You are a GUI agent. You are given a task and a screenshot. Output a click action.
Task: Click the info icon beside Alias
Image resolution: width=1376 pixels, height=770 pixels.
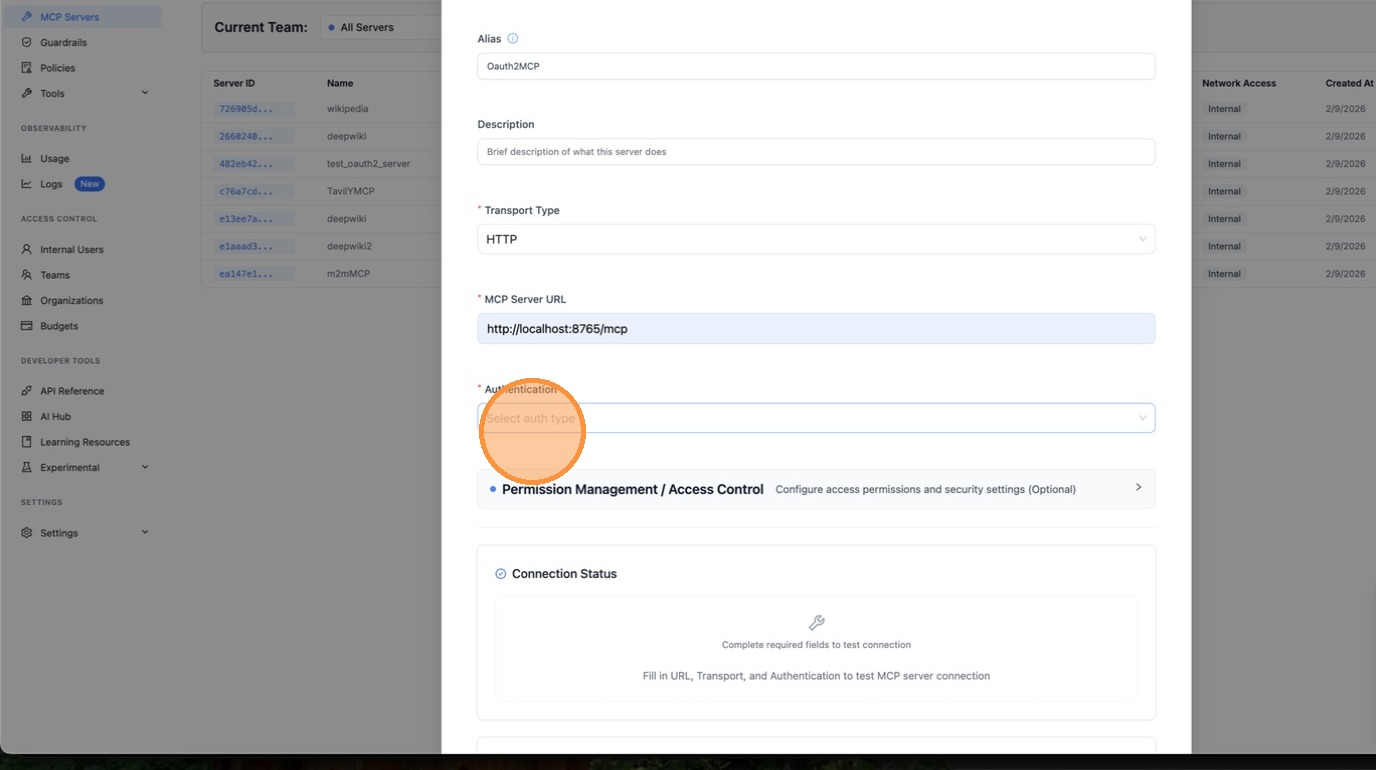(x=513, y=39)
